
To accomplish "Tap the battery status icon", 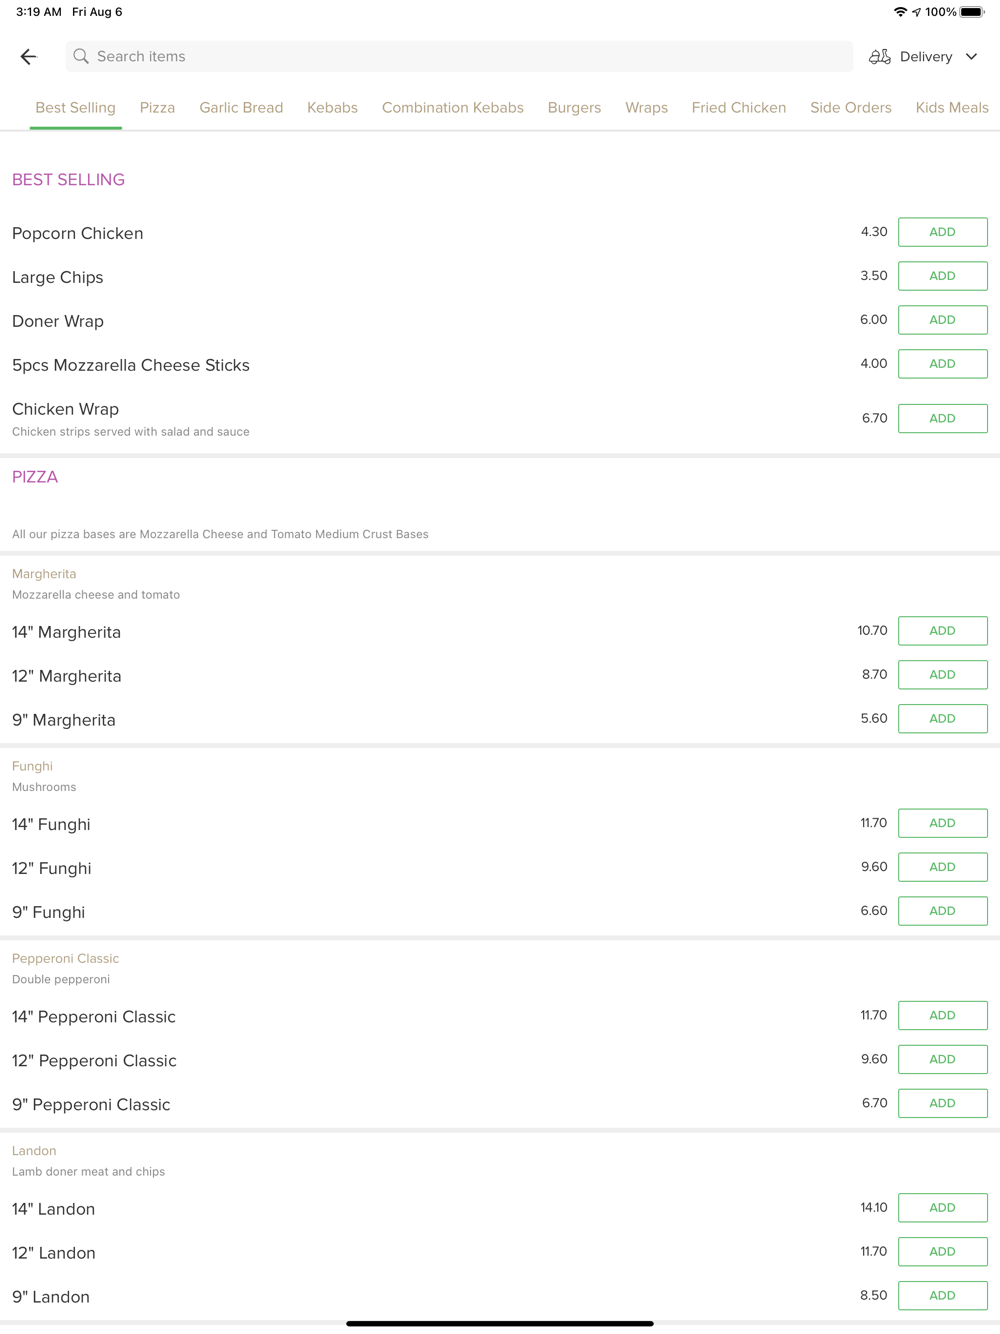I will pyautogui.click(x=972, y=12).
